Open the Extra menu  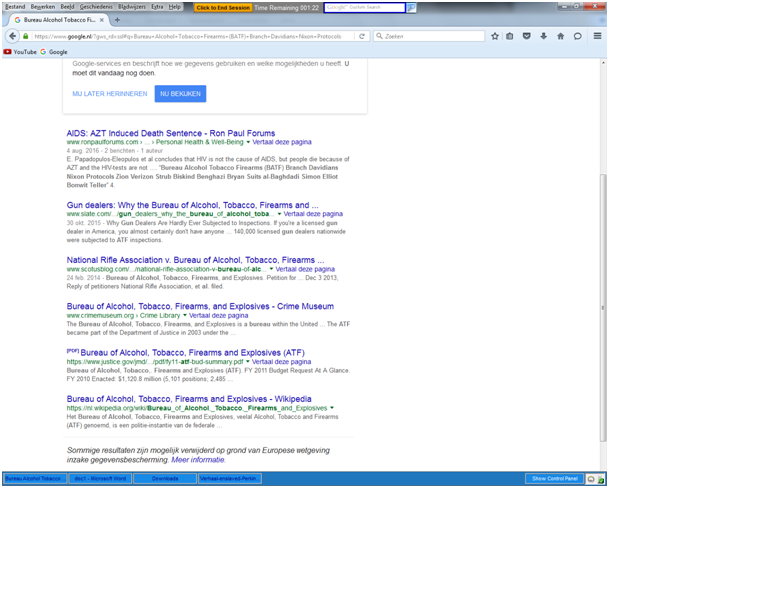157,7
